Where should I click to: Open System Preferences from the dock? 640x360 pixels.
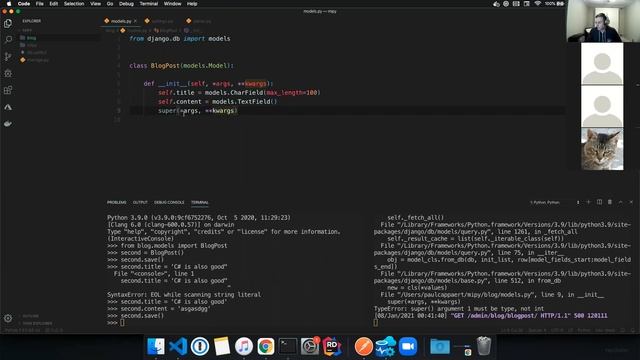[310, 347]
